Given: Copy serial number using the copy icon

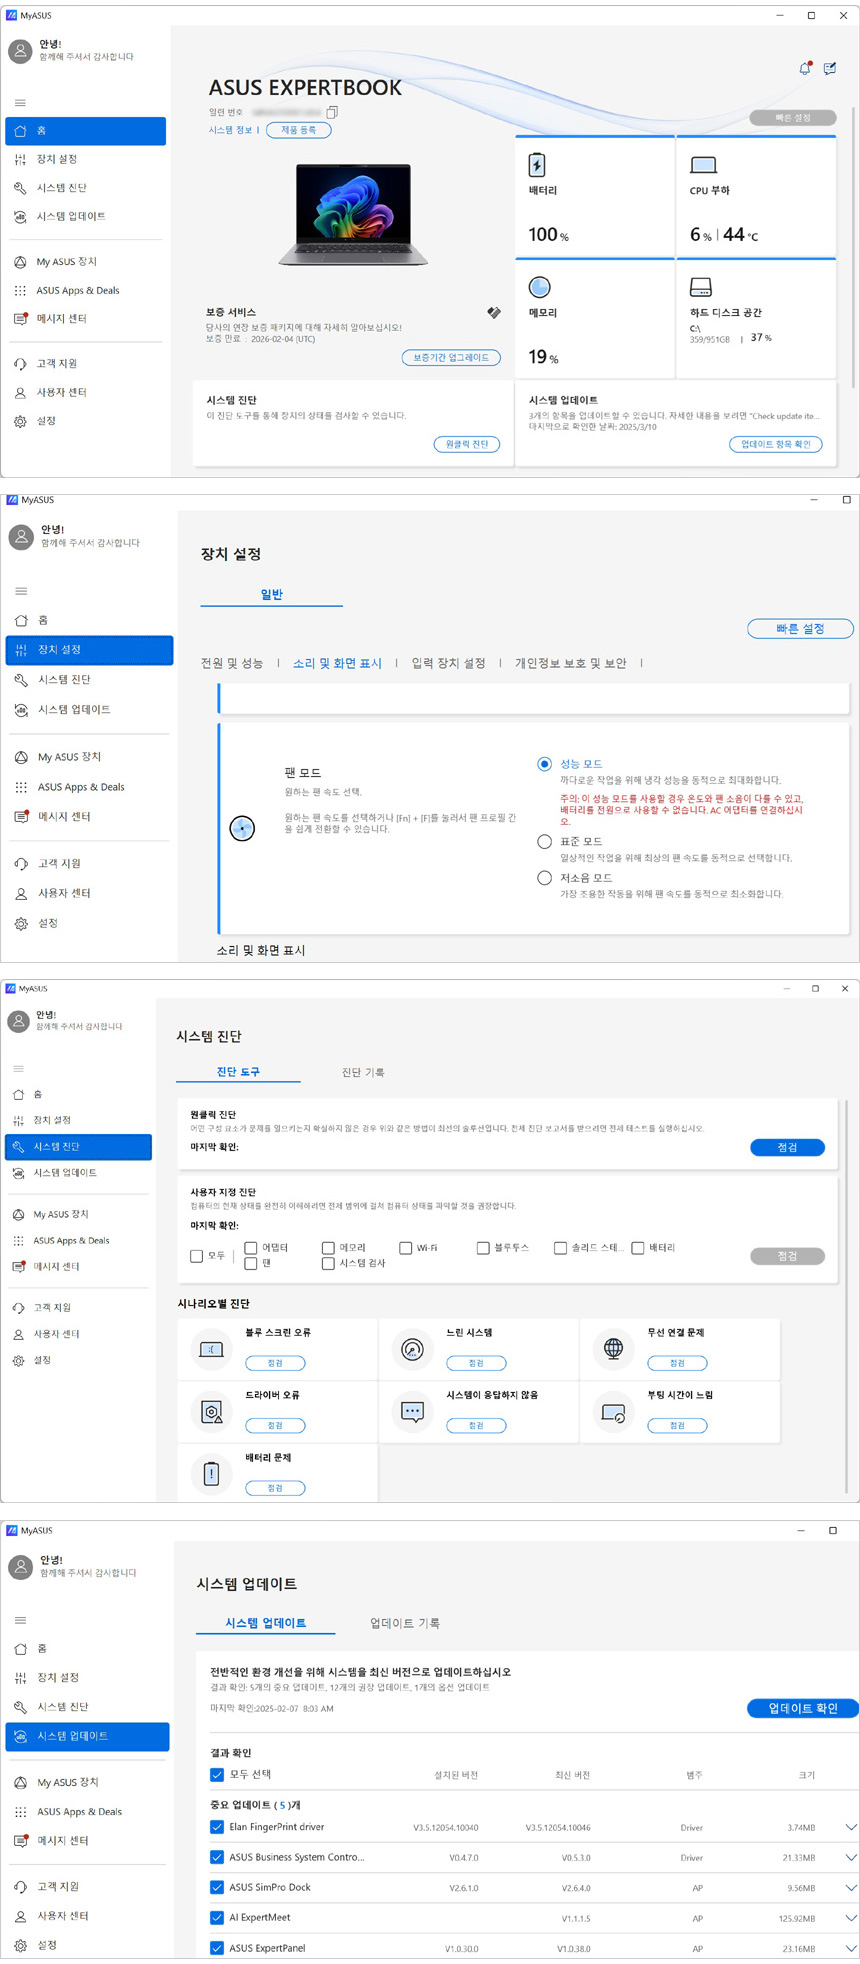Looking at the screenshot, I should click(332, 112).
